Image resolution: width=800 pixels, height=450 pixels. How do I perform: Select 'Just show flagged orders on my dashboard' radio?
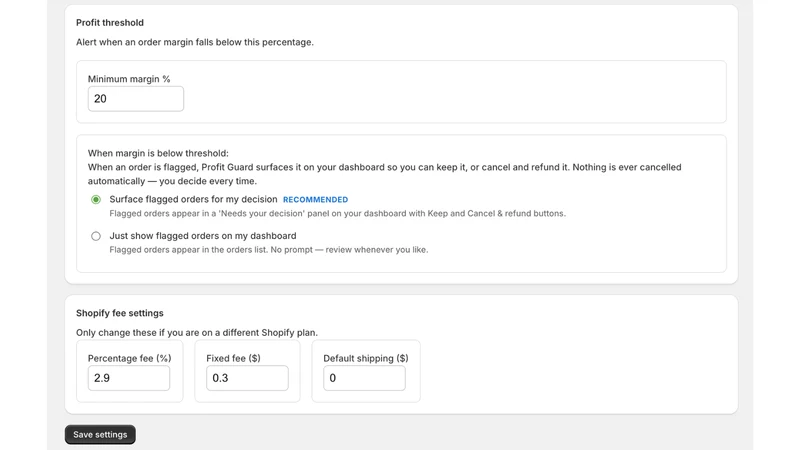tap(96, 236)
